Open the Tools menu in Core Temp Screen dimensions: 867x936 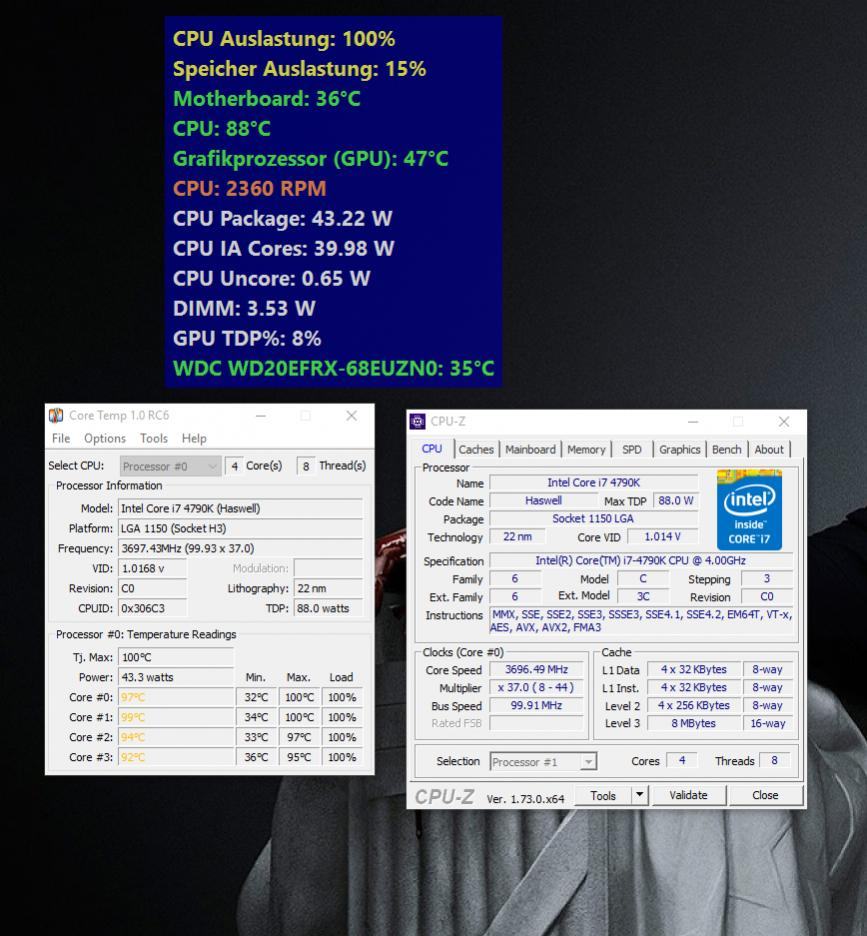pos(154,438)
